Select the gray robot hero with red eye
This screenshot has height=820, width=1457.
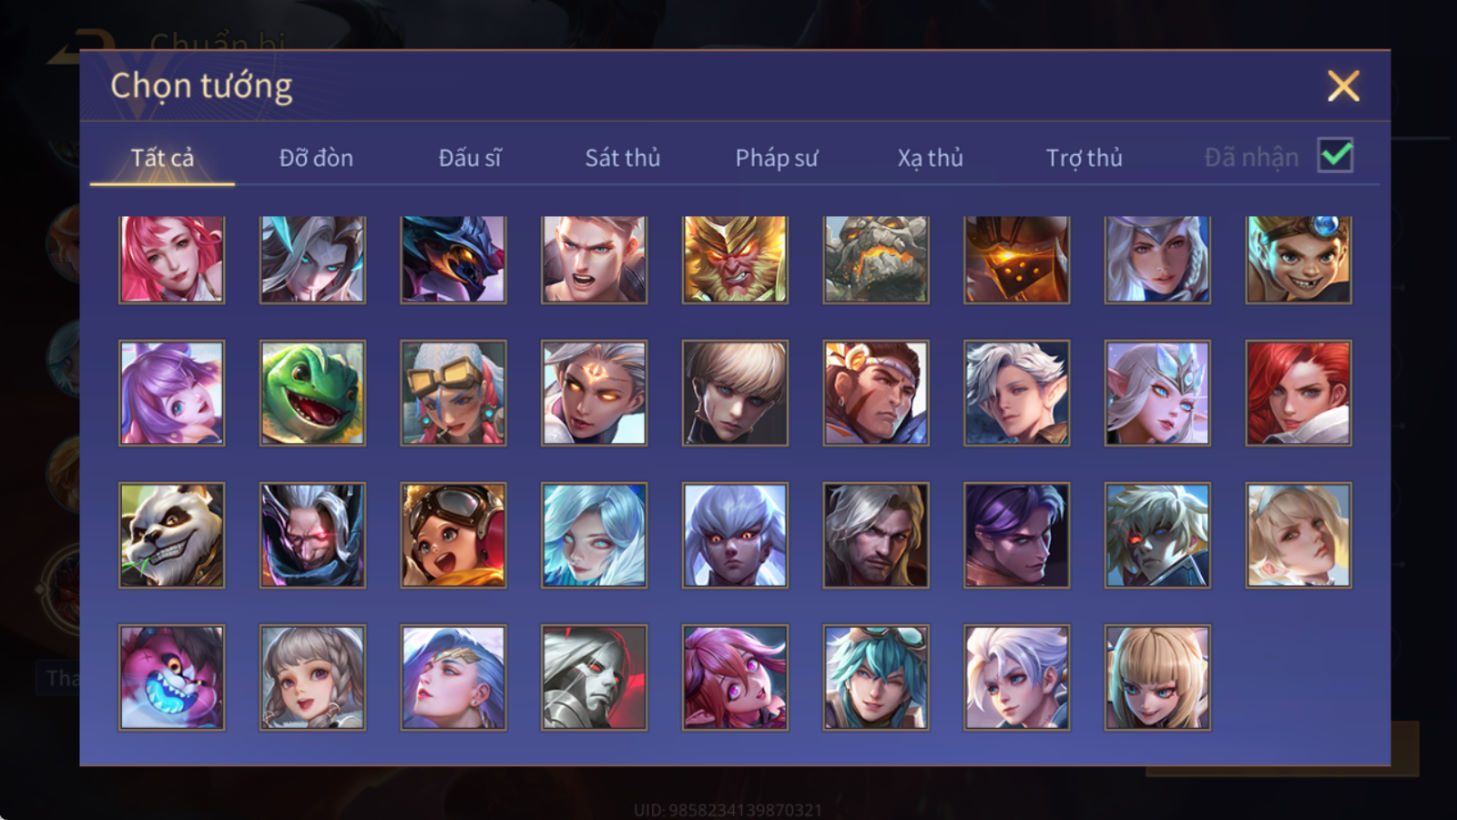[594, 677]
